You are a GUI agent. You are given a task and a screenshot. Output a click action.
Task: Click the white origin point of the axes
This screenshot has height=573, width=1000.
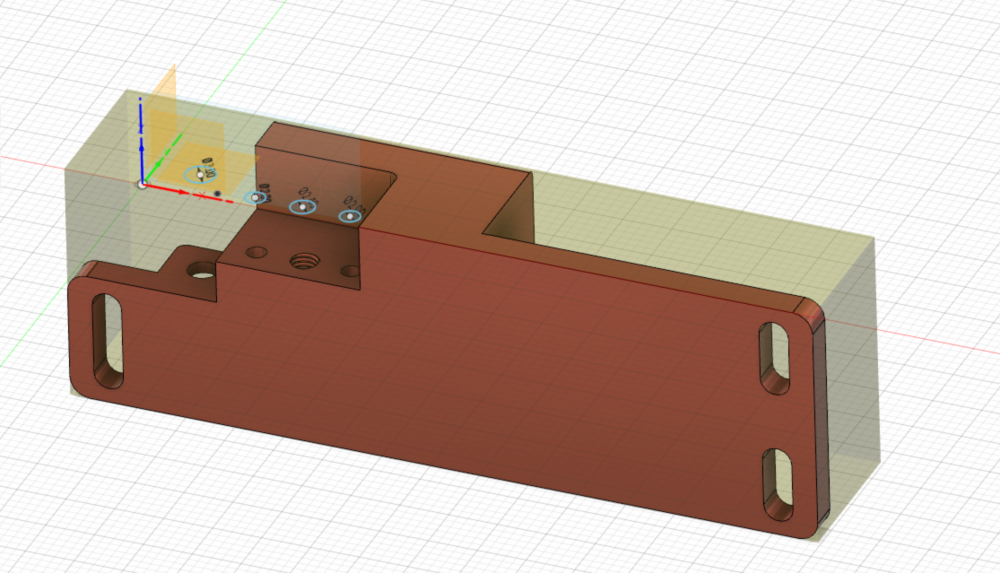click(x=142, y=184)
